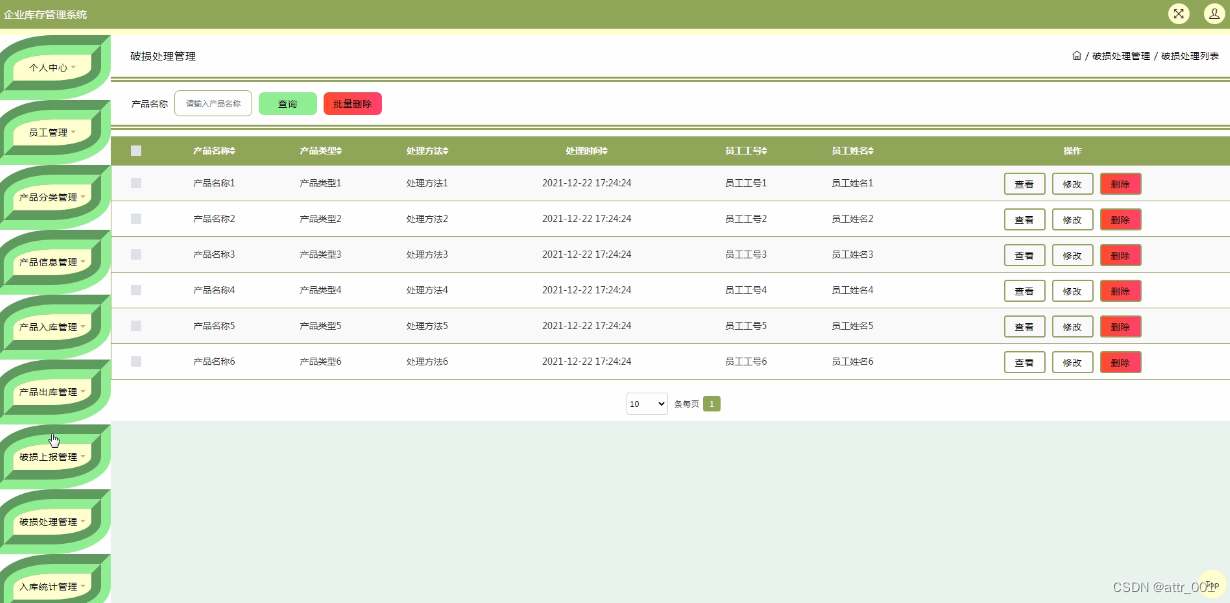Image resolution: width=1230 pixels, height=603 pixels.
Task: Sort the table by 产品名称 column arrows
Action: point(233,151)
